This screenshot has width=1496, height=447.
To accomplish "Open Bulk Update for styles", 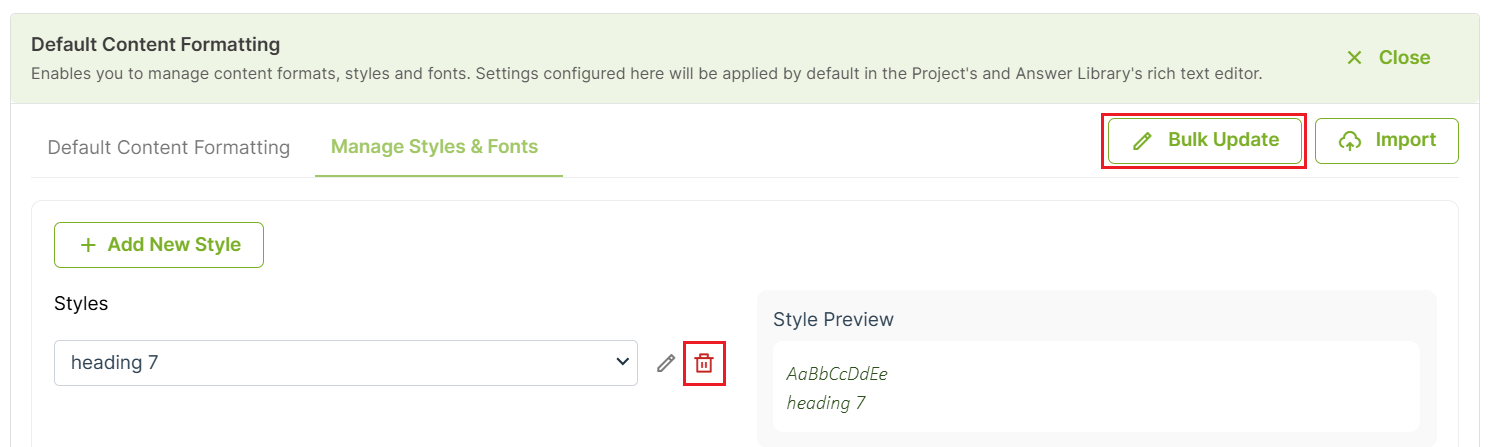I will [x=1205, y=141].
